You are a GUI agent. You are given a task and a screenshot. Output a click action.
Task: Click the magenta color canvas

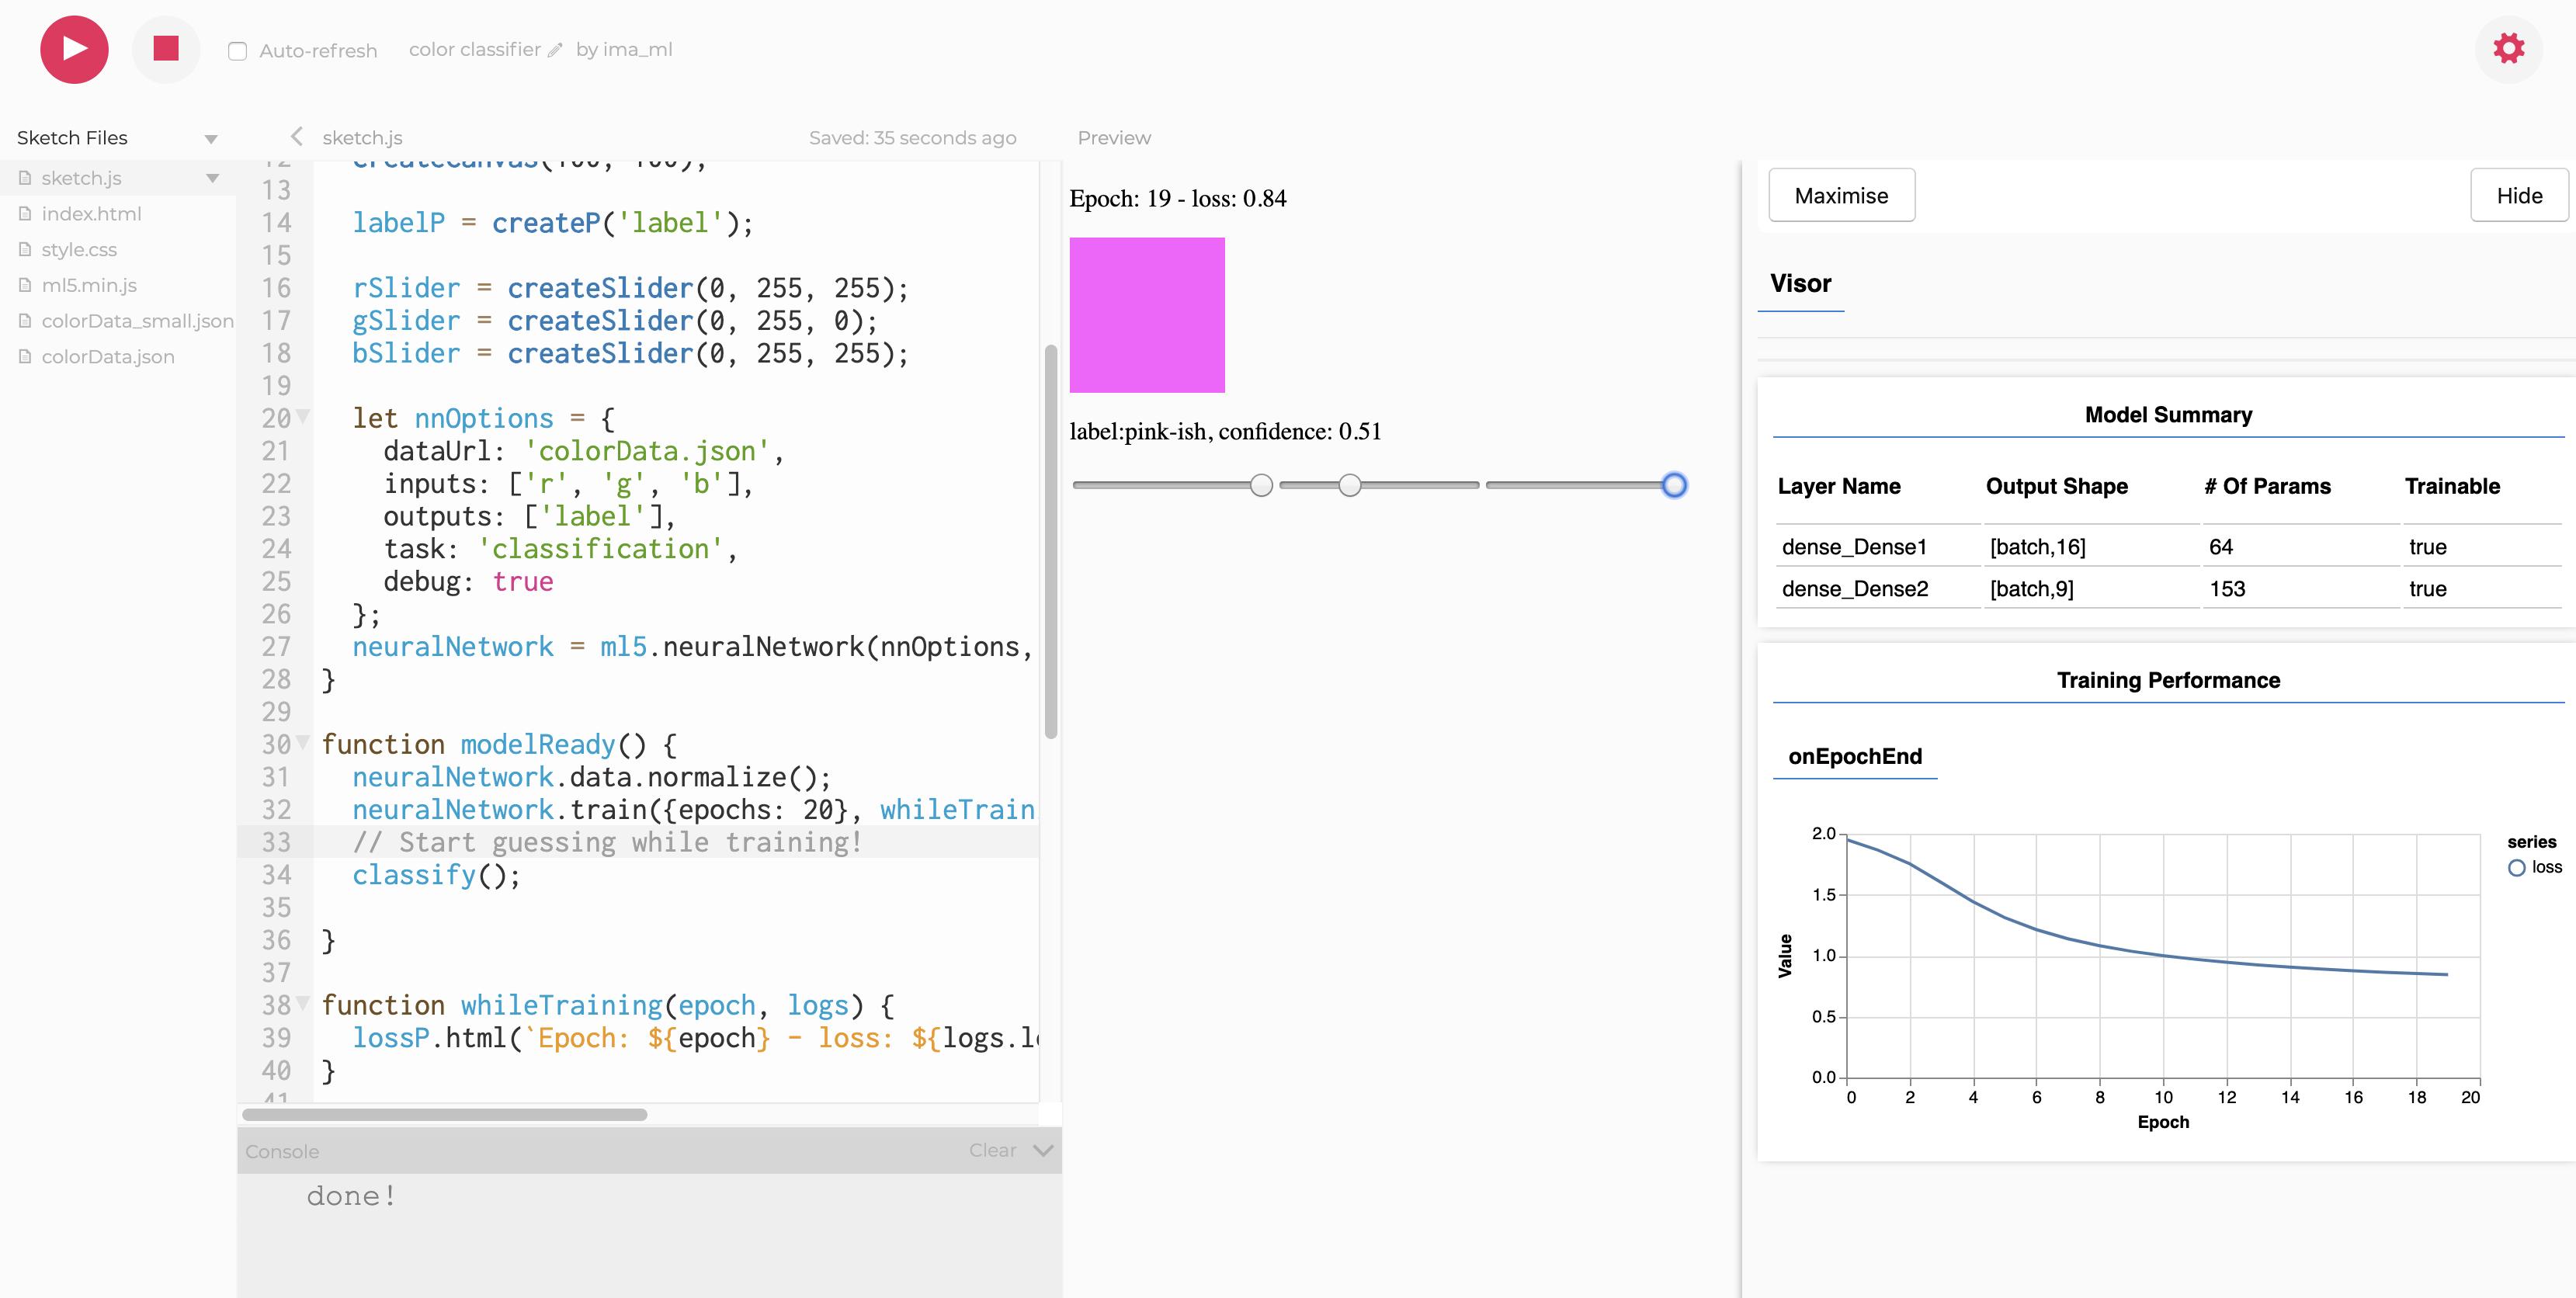tap(1147, 315)
